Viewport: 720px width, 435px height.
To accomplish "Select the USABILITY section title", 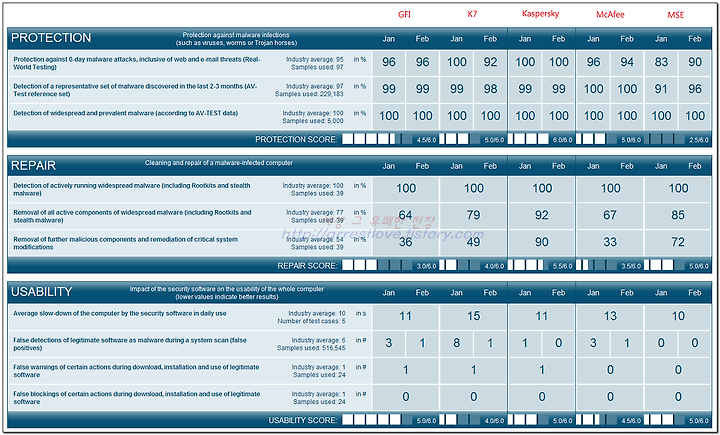I will pyautogui.click(x=42, y=292).
